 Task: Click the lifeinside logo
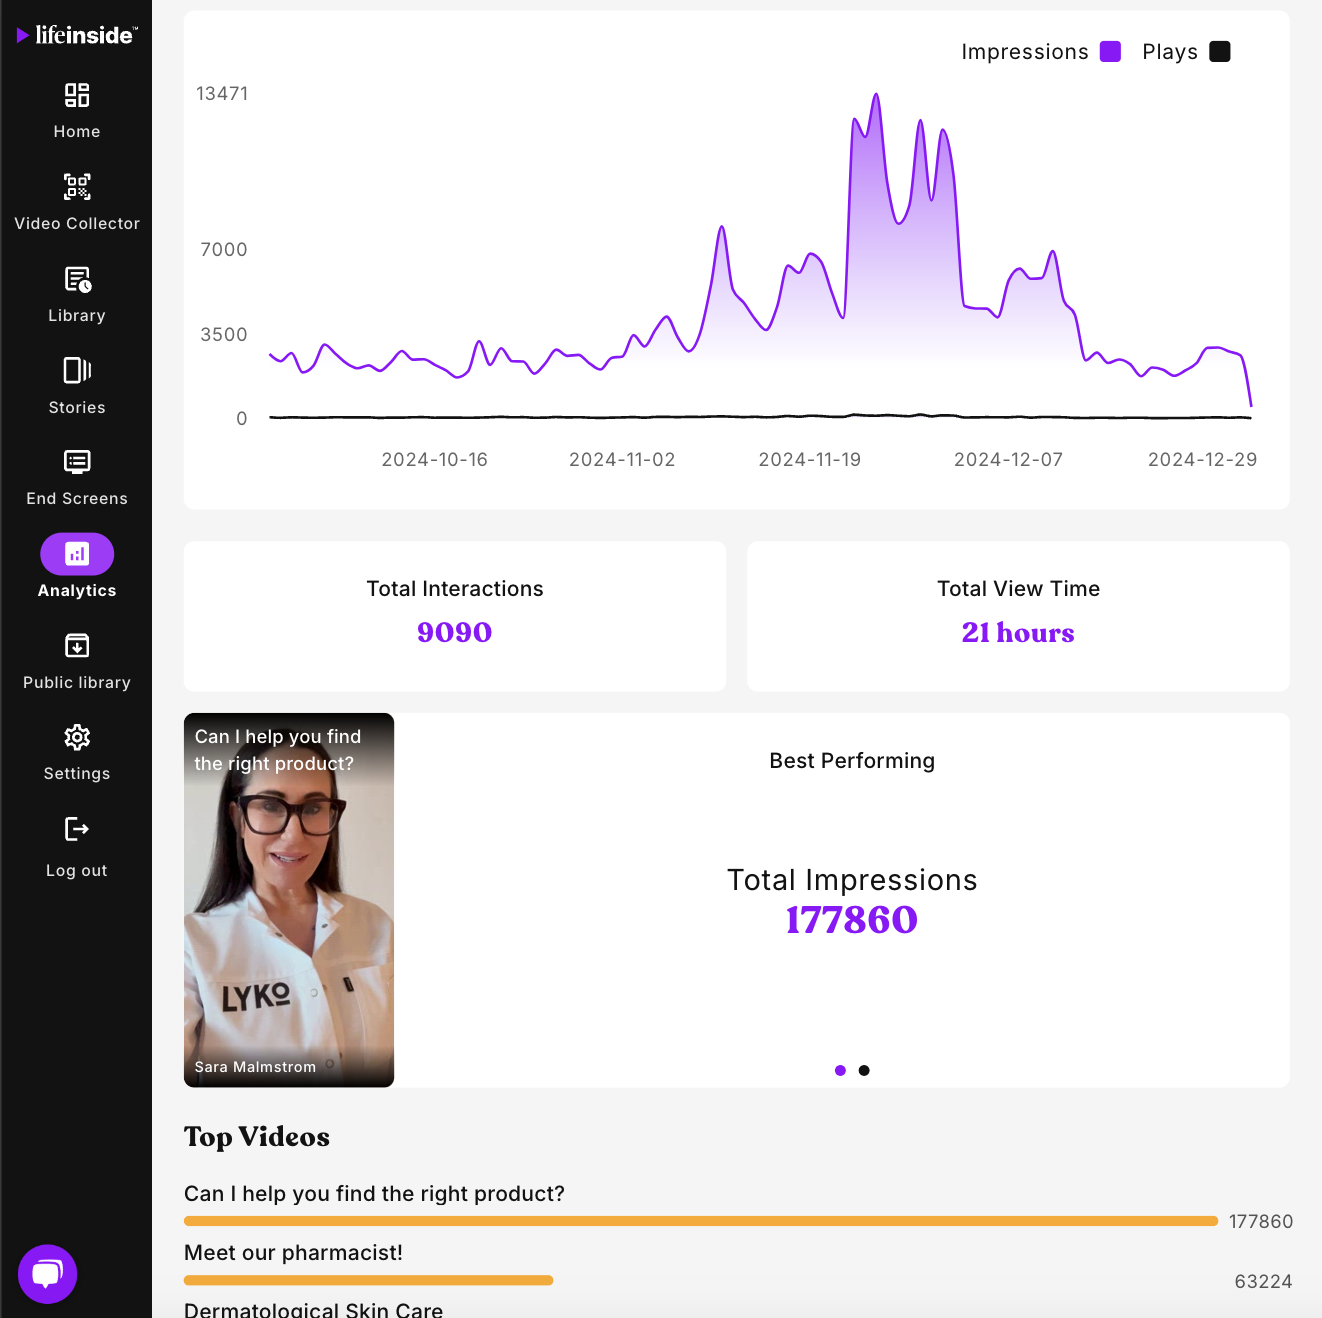[x=77, y=36]
